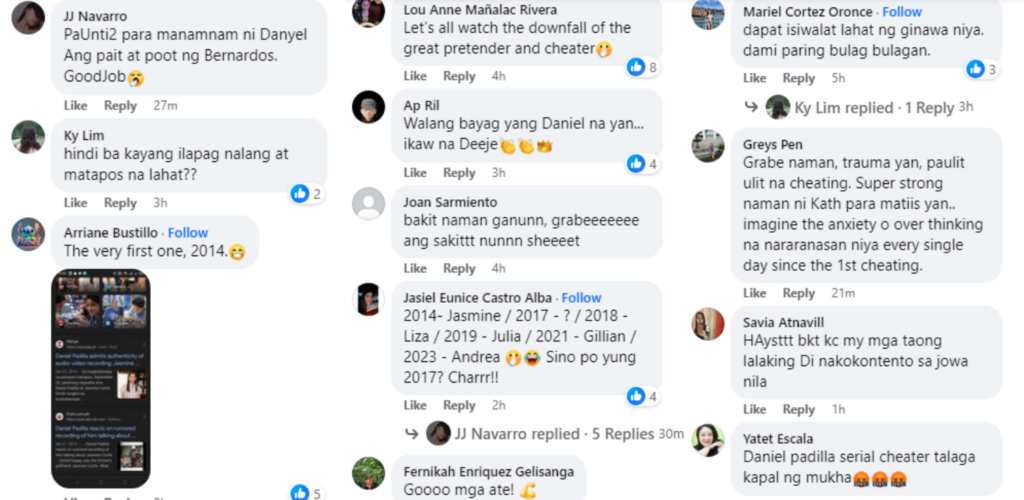
Task: Like Savia Atnavill's comment
Action: (x=754, y=409)
